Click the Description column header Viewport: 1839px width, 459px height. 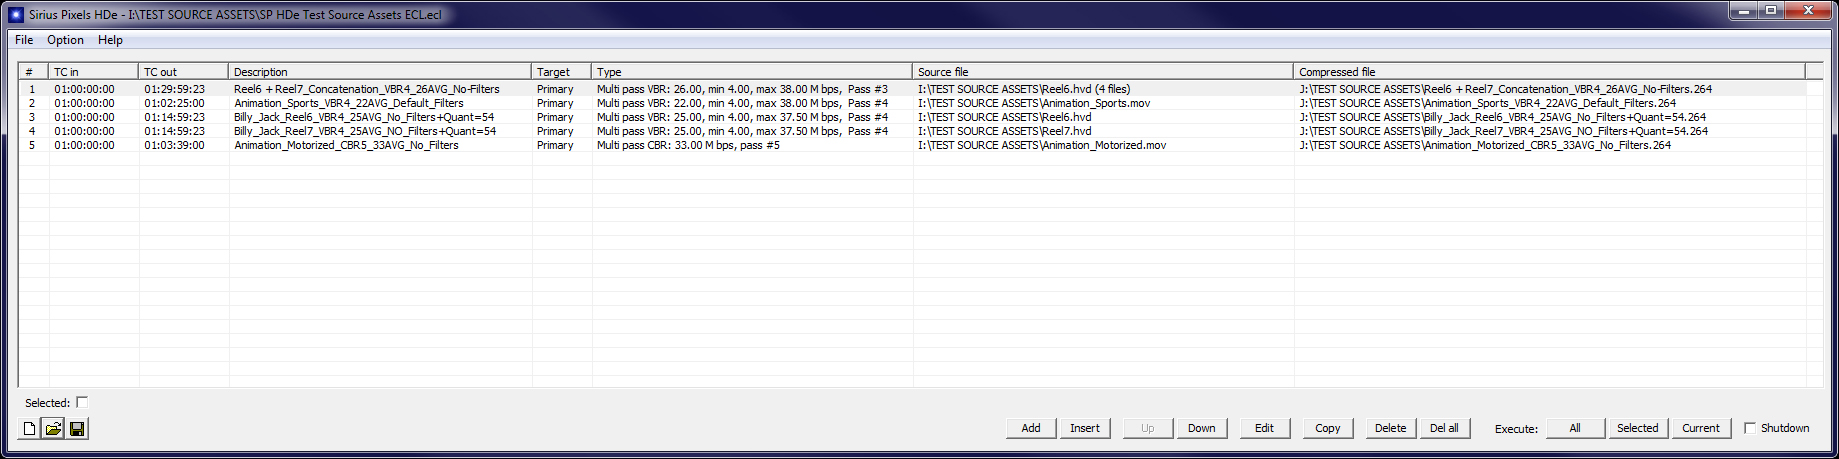coord(380,71)
